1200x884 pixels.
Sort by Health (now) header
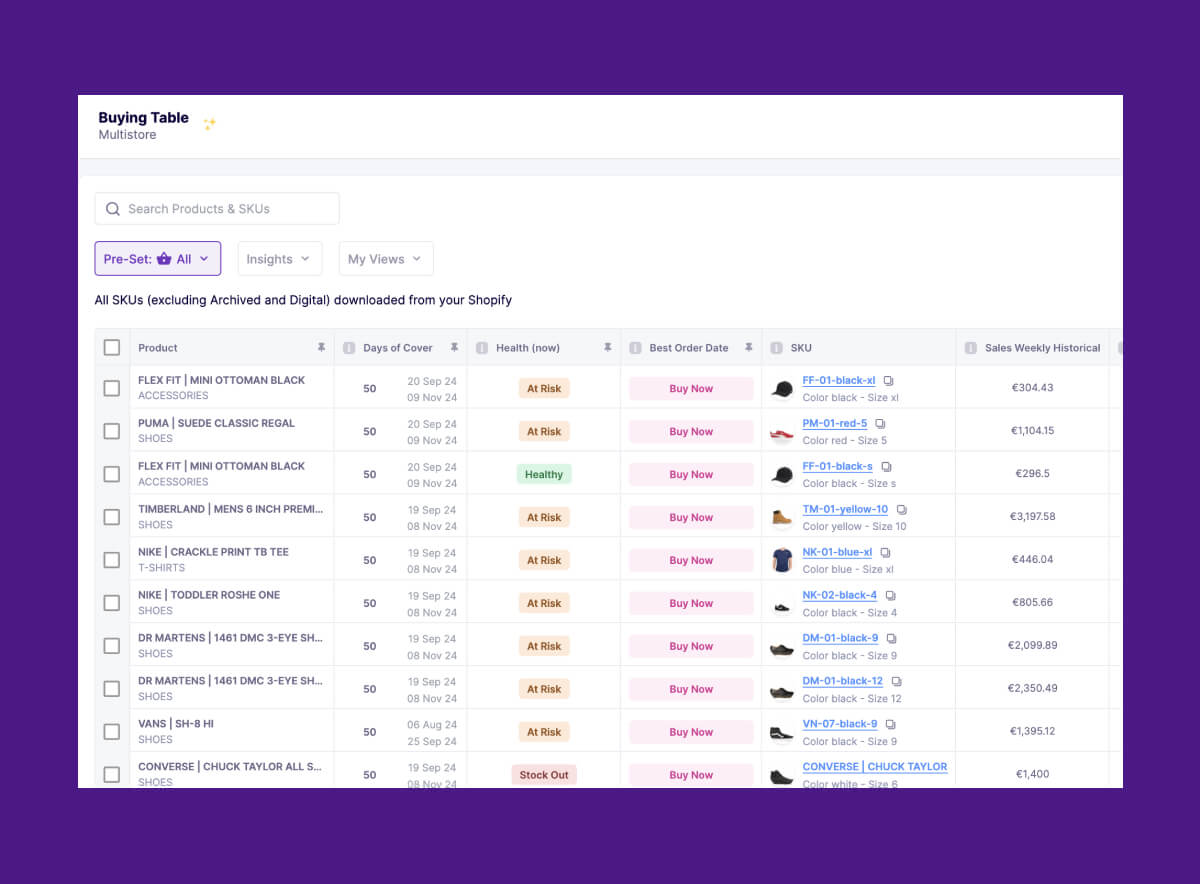tap(528, 348)
